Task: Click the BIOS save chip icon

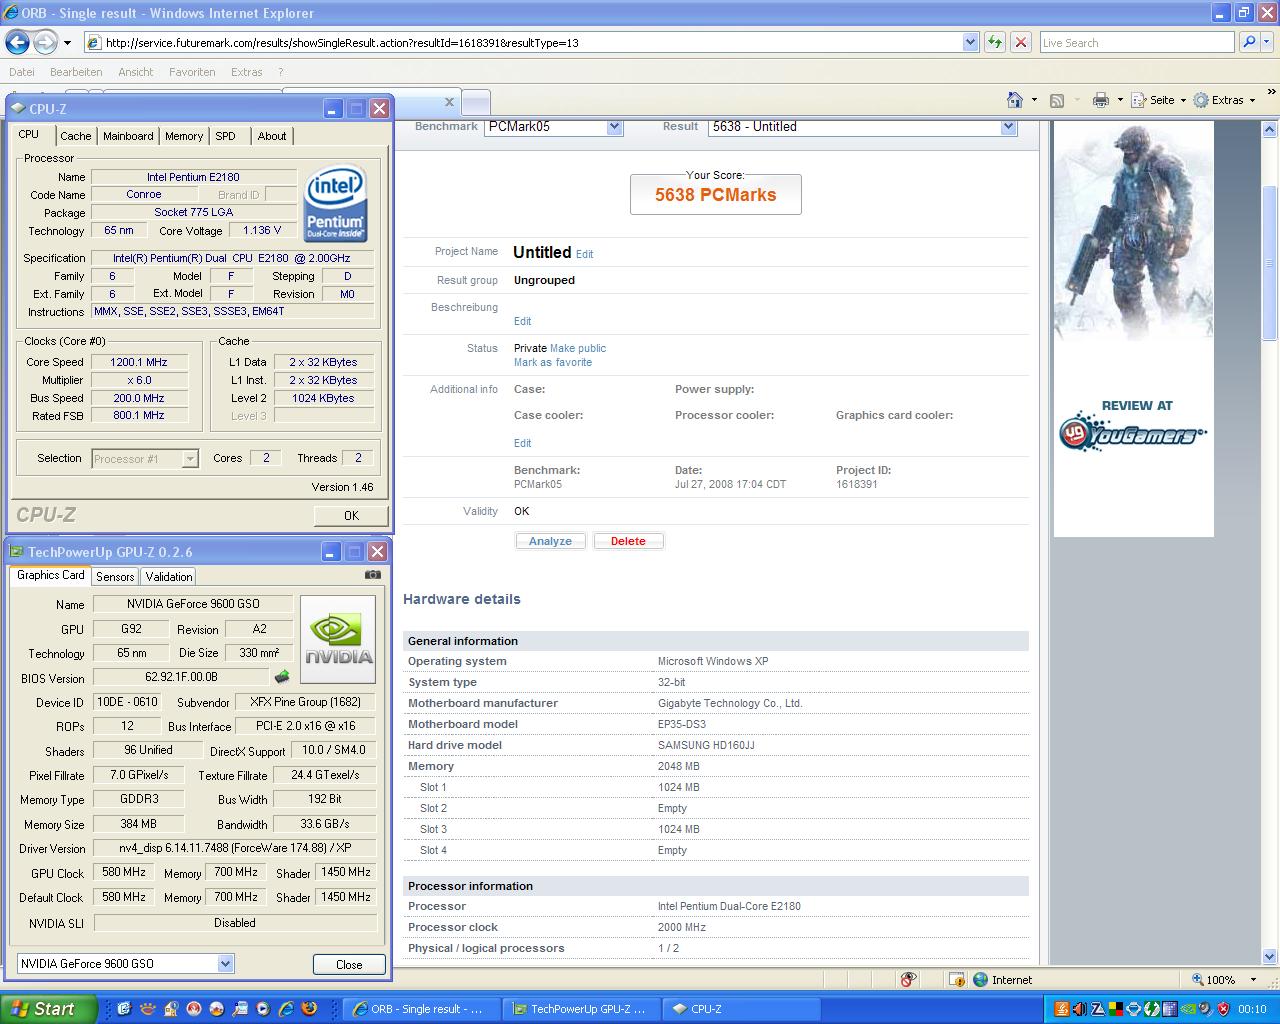Action: tap(282, 677)
